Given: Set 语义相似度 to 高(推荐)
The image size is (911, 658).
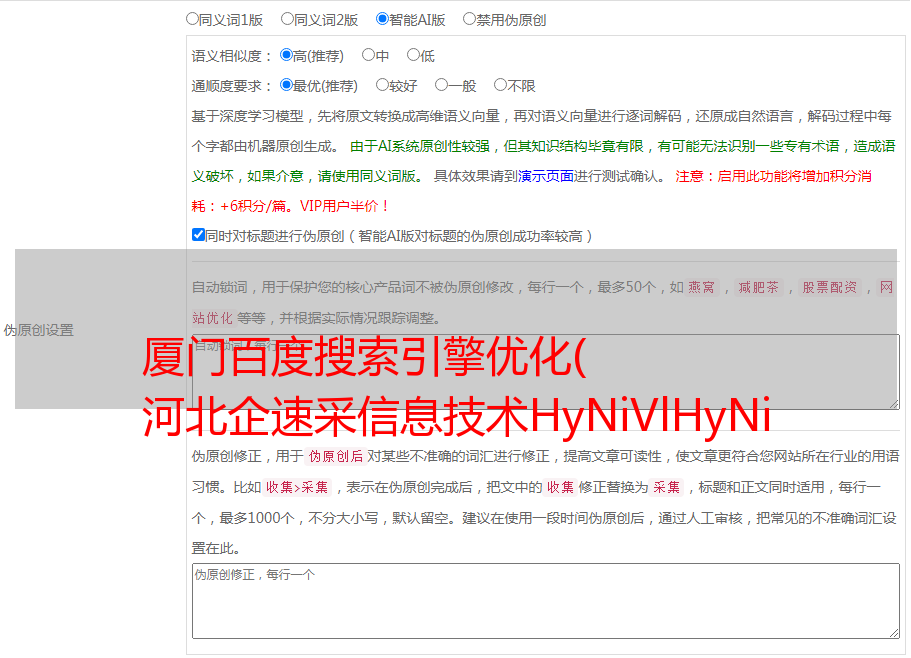Looking at the screenshot, I should [x=286, y=55].
